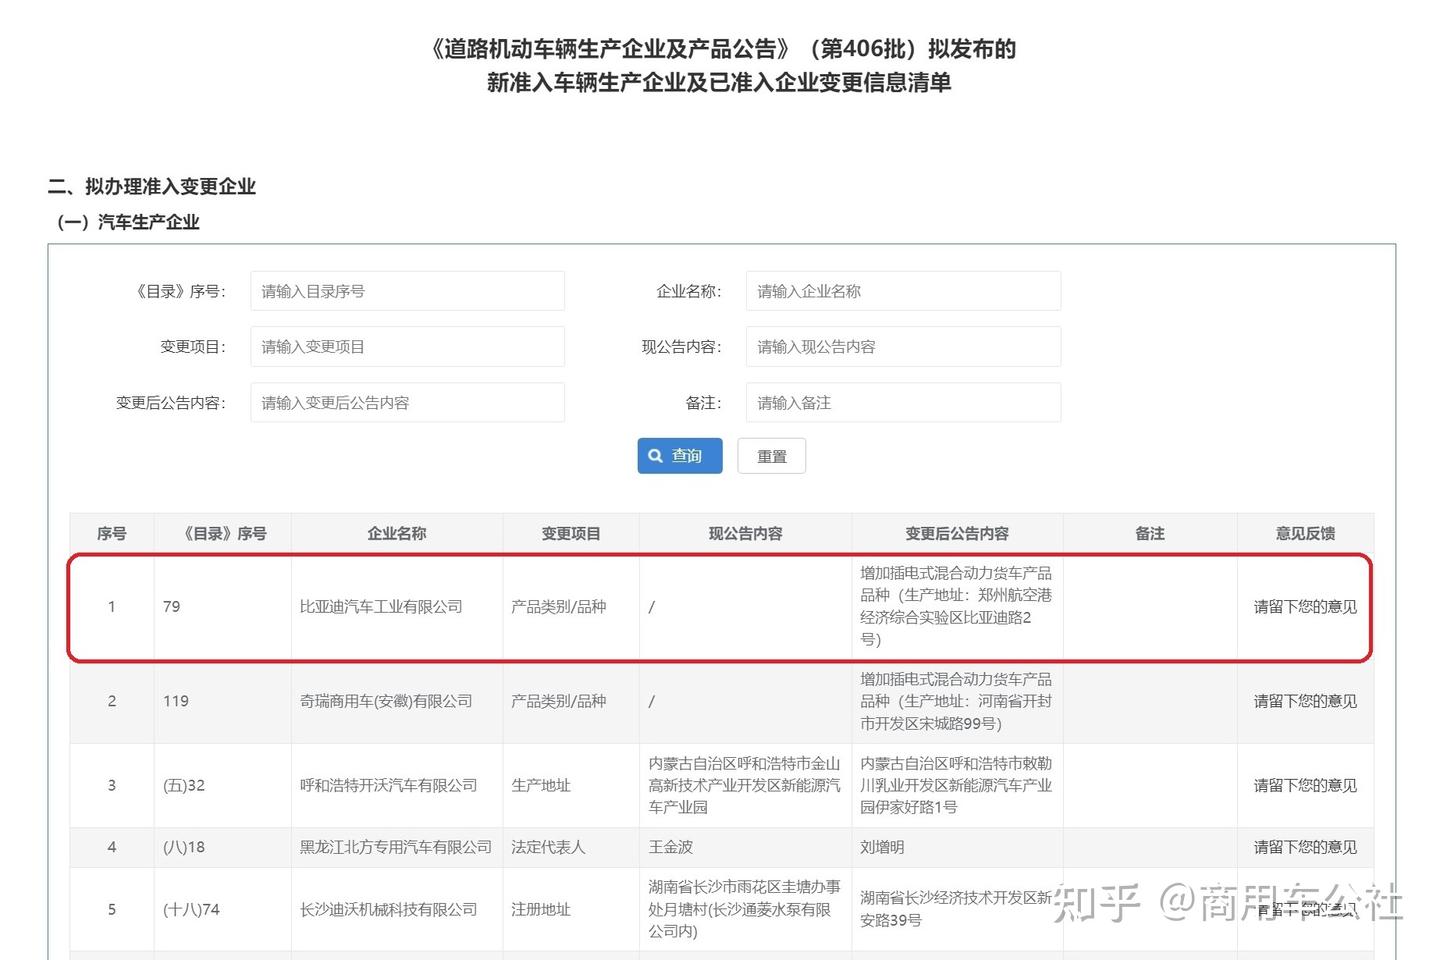Click the catalog number 119 cell
The width and height of the screenshot is (1440, 960).
coord(223,701)
